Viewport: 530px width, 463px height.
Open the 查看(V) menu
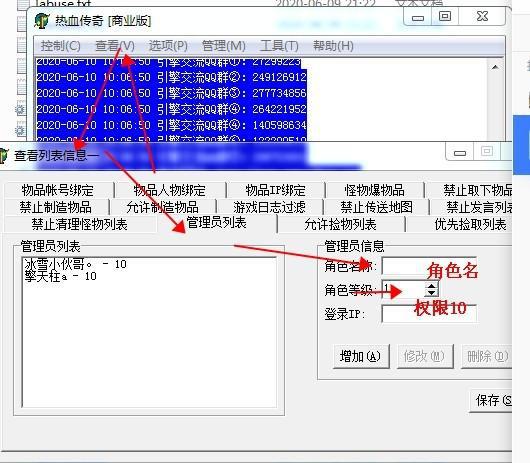coord(115,46)
